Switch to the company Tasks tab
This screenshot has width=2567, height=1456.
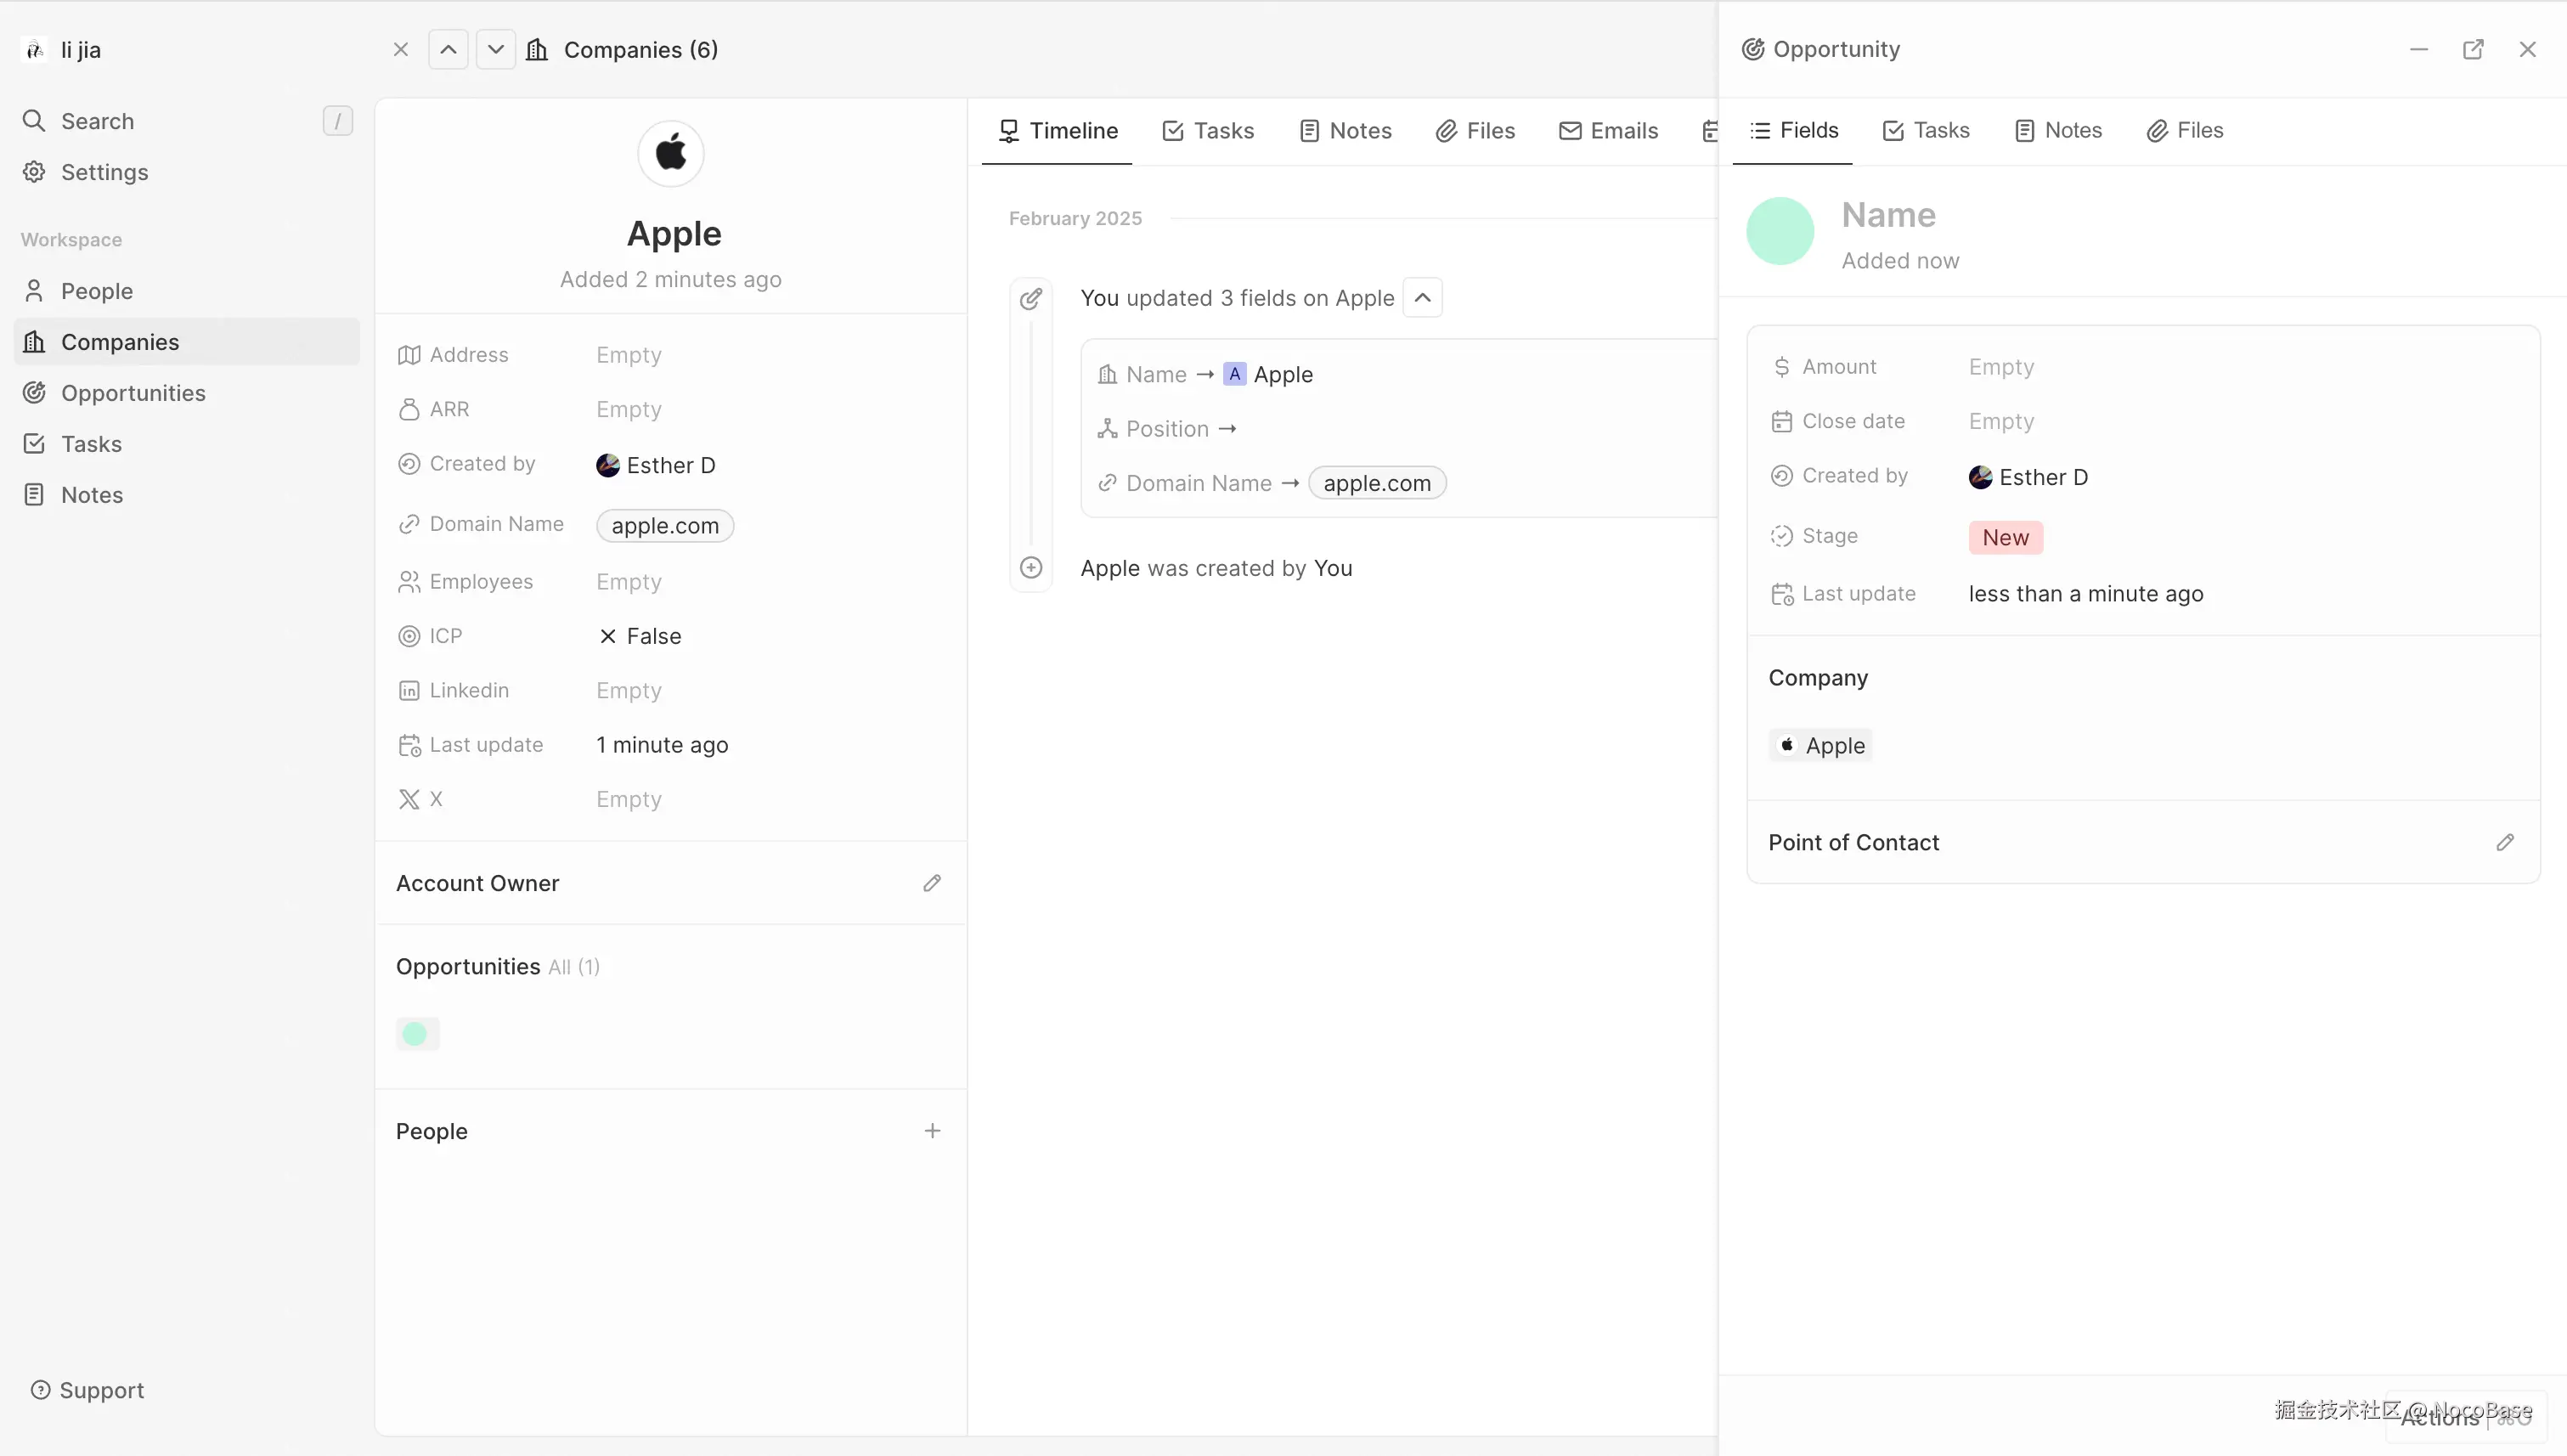[x=1208, y=131]
